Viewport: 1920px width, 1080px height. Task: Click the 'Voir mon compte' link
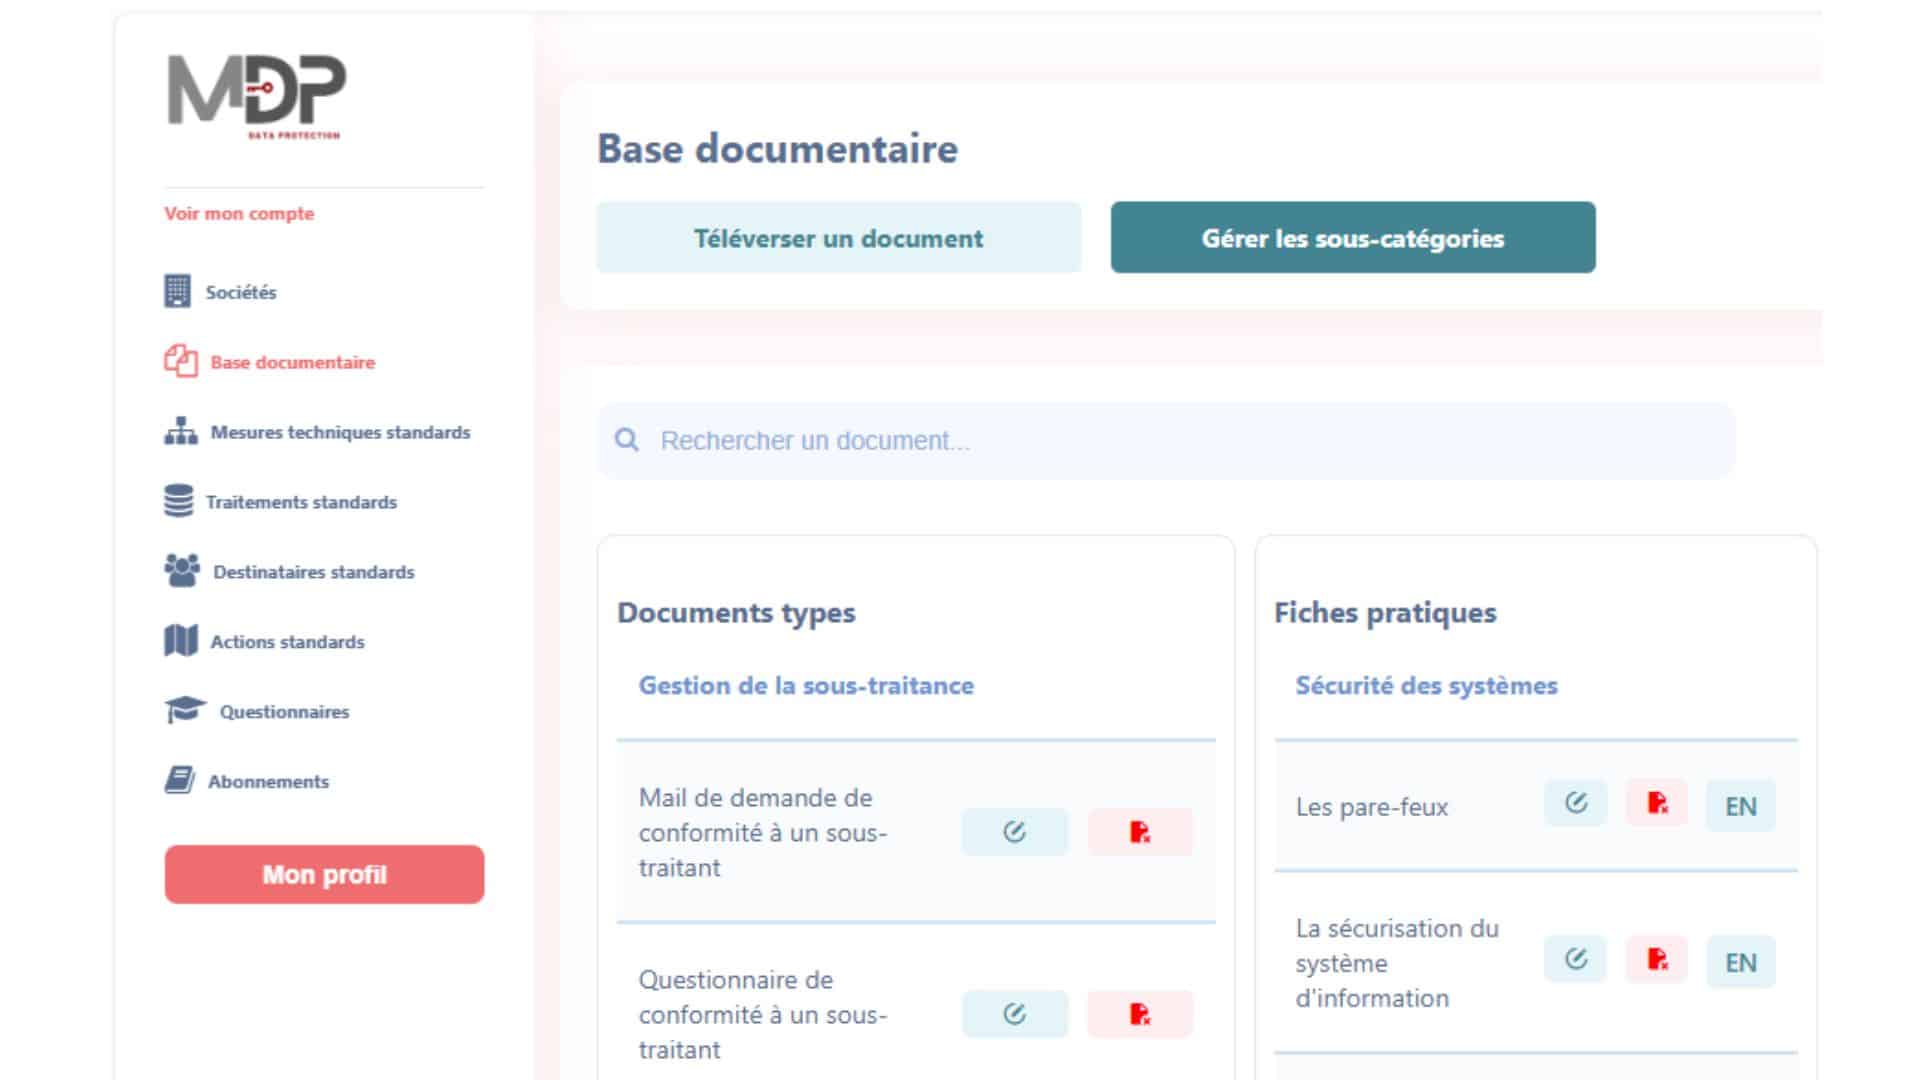tap(240, 212)
